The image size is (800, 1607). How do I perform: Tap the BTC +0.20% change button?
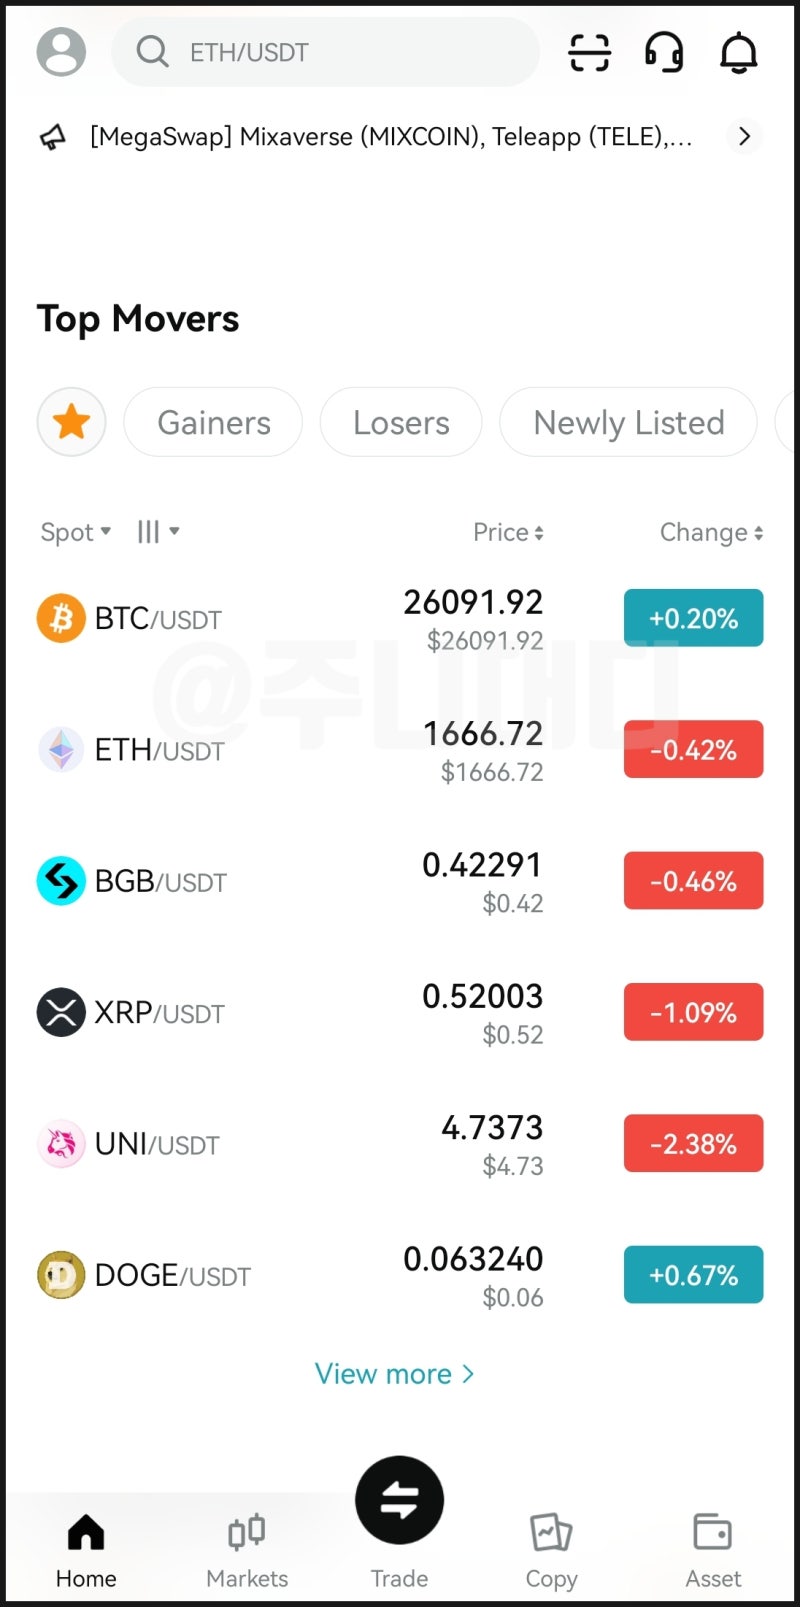click(693, 618)
